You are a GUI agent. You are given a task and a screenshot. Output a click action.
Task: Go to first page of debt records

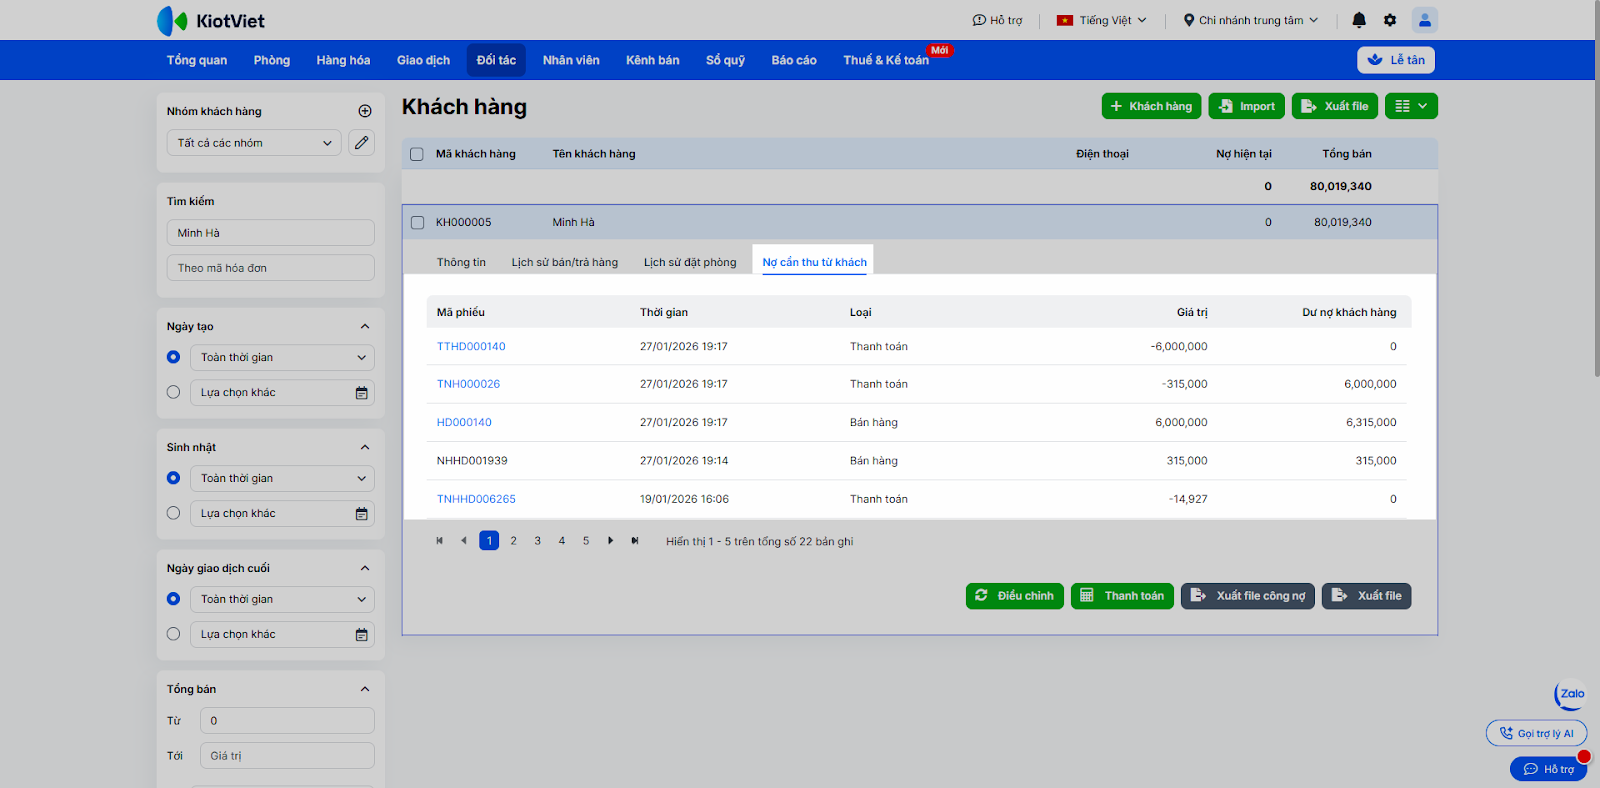coord(439,541)
